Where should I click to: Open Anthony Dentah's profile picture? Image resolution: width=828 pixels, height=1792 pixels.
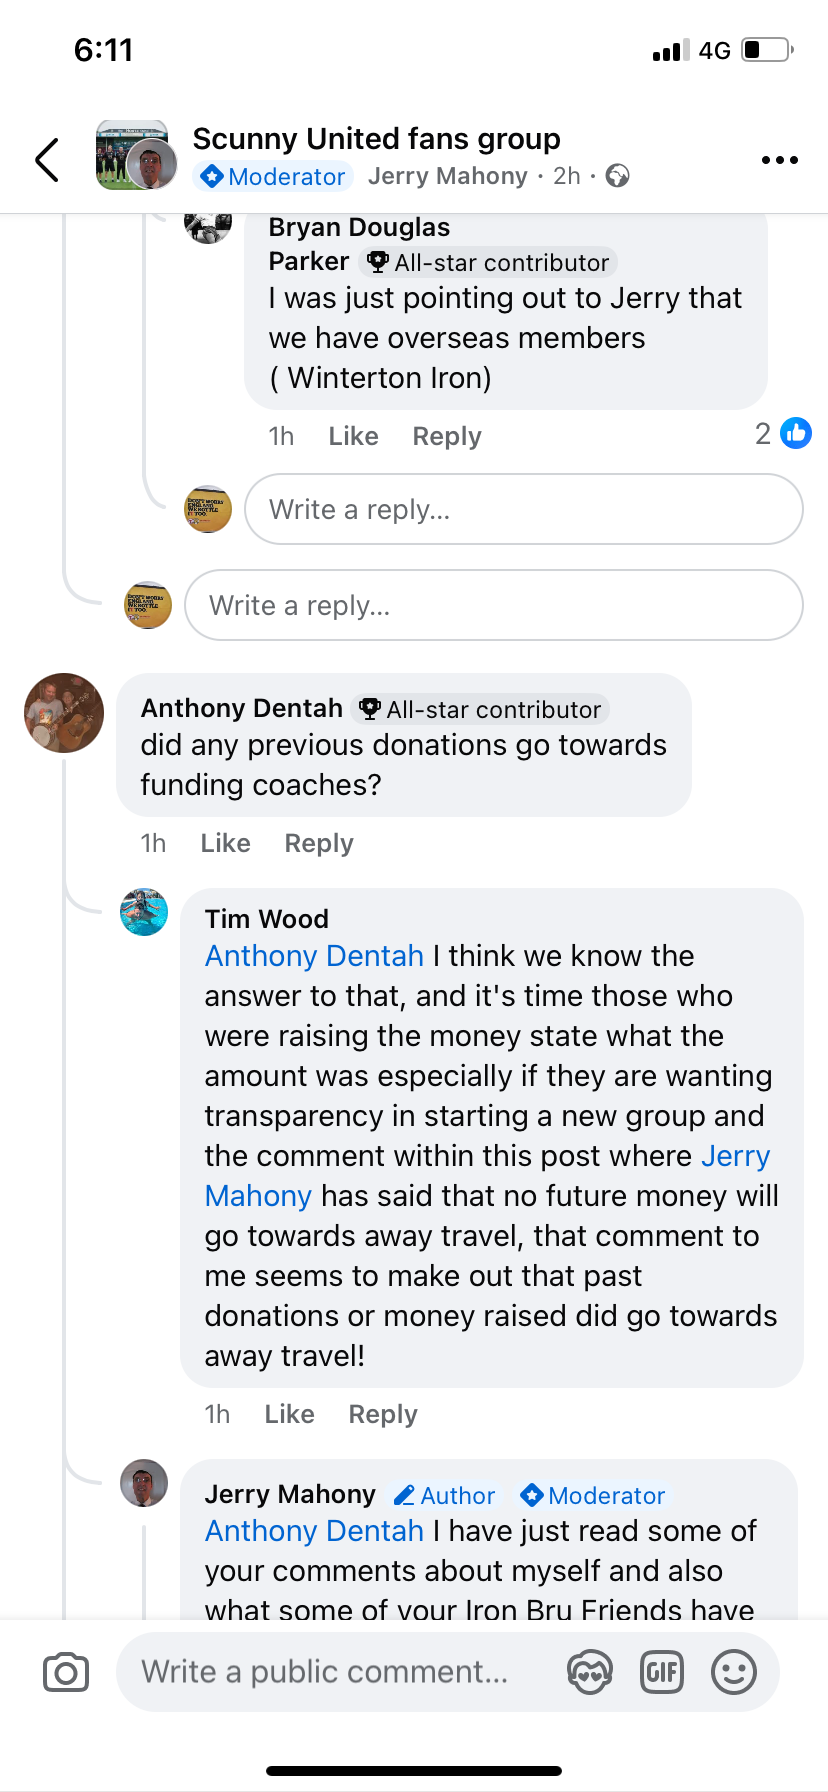[x=64, y=713]
